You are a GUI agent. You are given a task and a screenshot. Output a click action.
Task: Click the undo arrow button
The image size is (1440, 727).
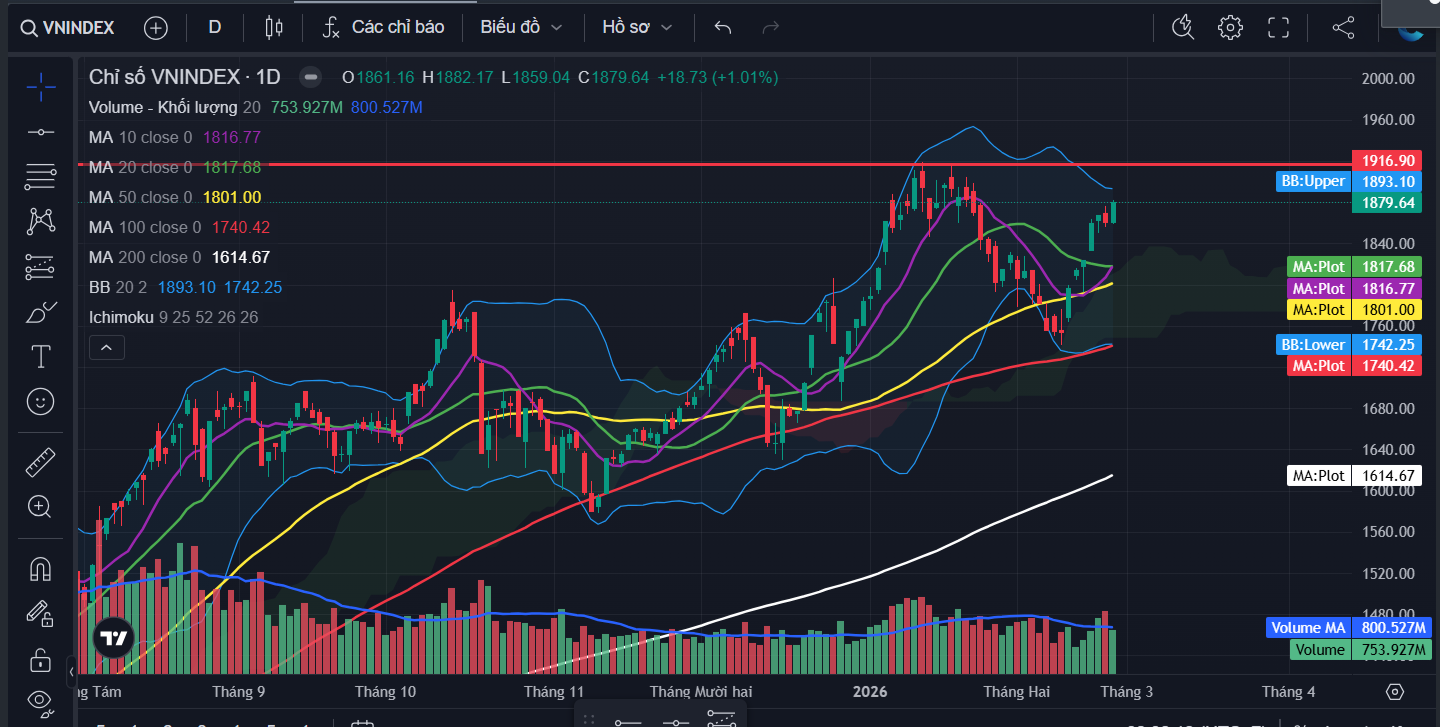(x=723, y=27)
